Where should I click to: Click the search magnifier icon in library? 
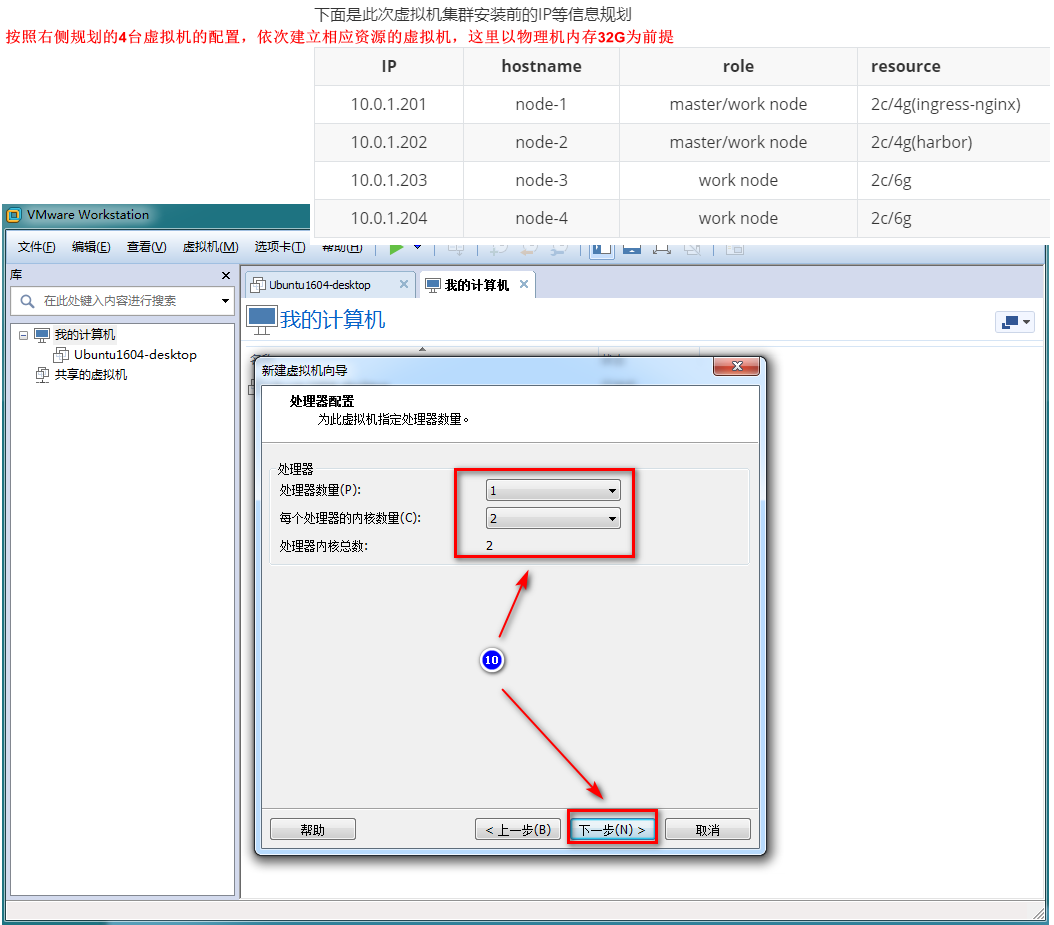[x=26, y=301]
